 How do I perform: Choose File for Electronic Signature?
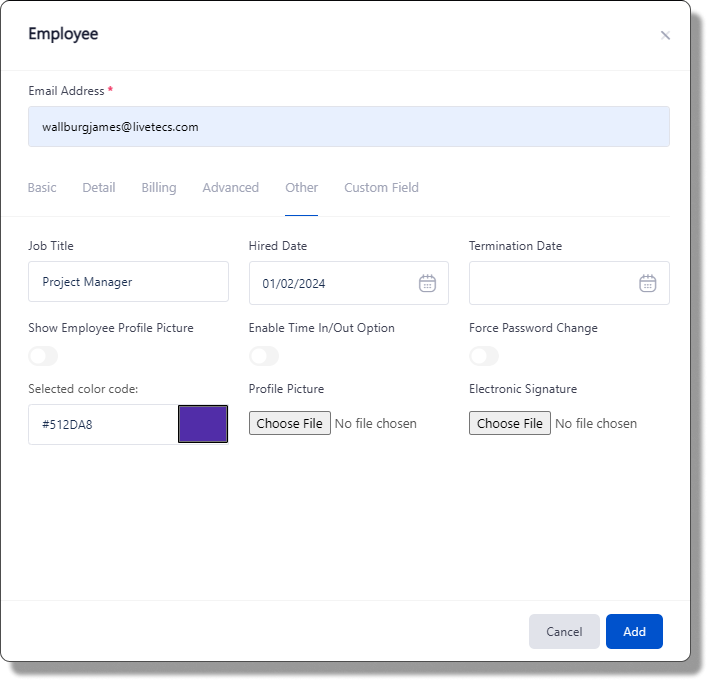[x=510, y=423]
